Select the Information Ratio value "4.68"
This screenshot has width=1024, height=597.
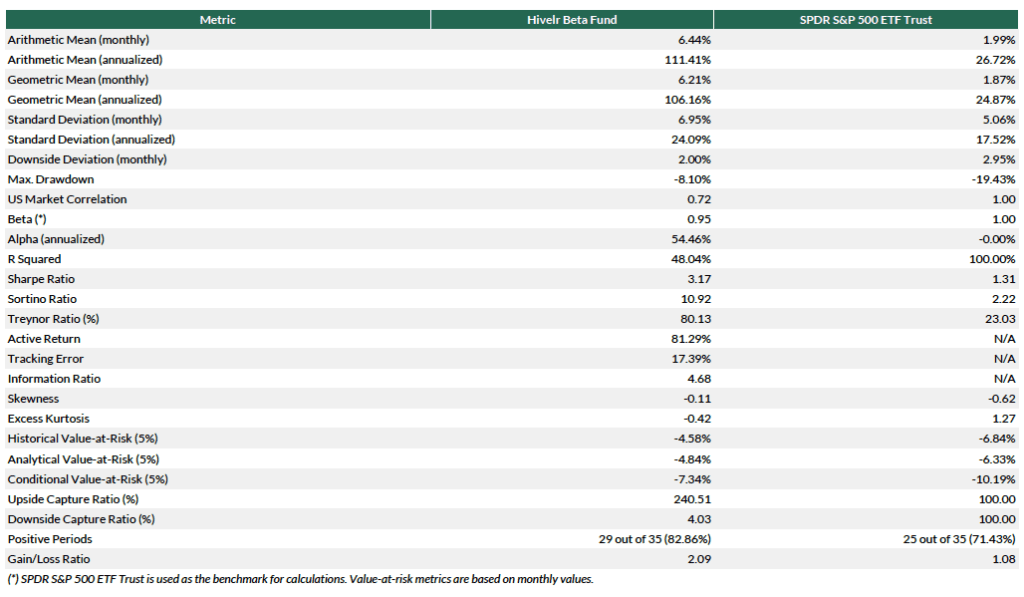(699, 379)
